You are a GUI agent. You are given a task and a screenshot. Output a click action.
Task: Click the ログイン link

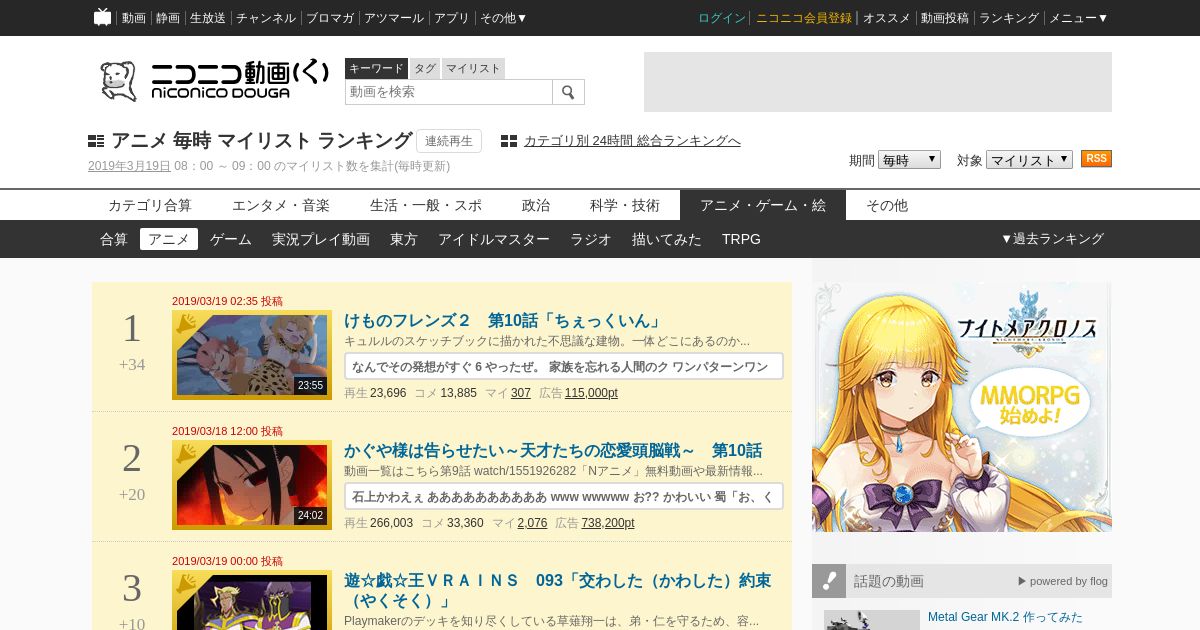[x=722, y=18]
